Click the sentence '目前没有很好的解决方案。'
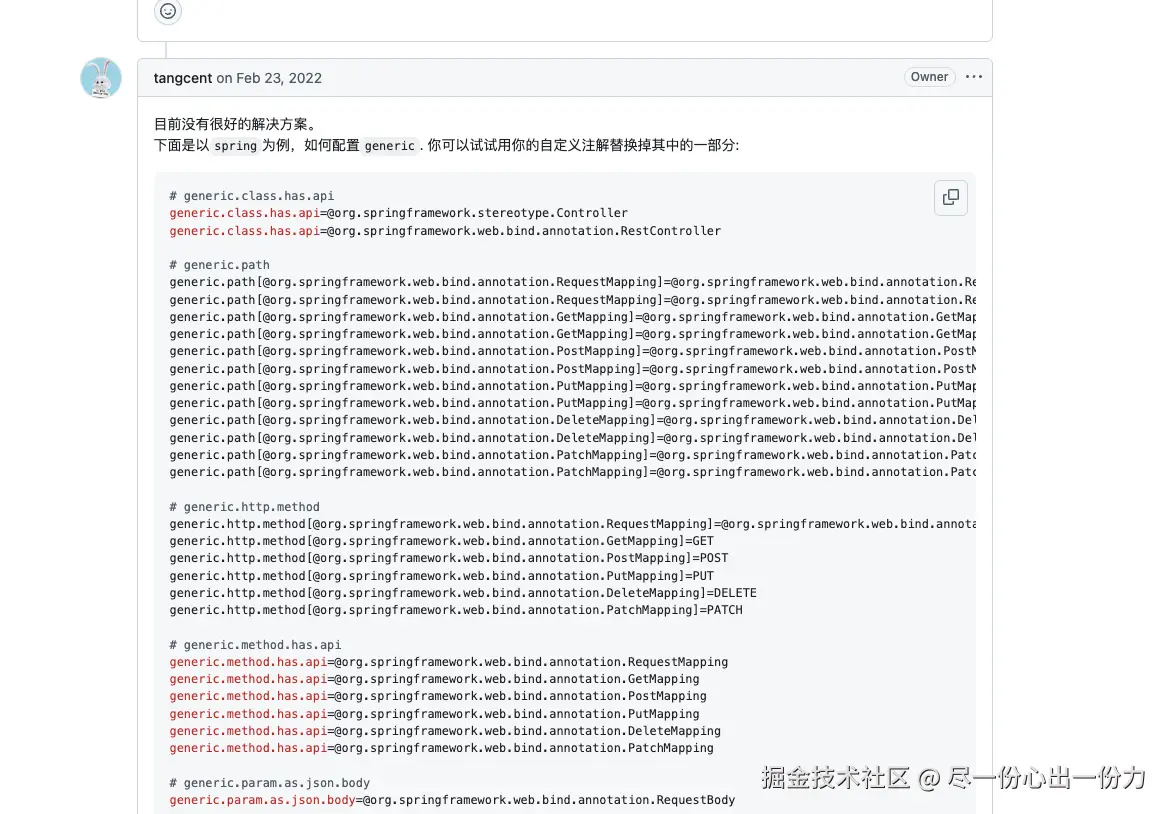Viewport: 1169px width, 814px height. (237, 124)
